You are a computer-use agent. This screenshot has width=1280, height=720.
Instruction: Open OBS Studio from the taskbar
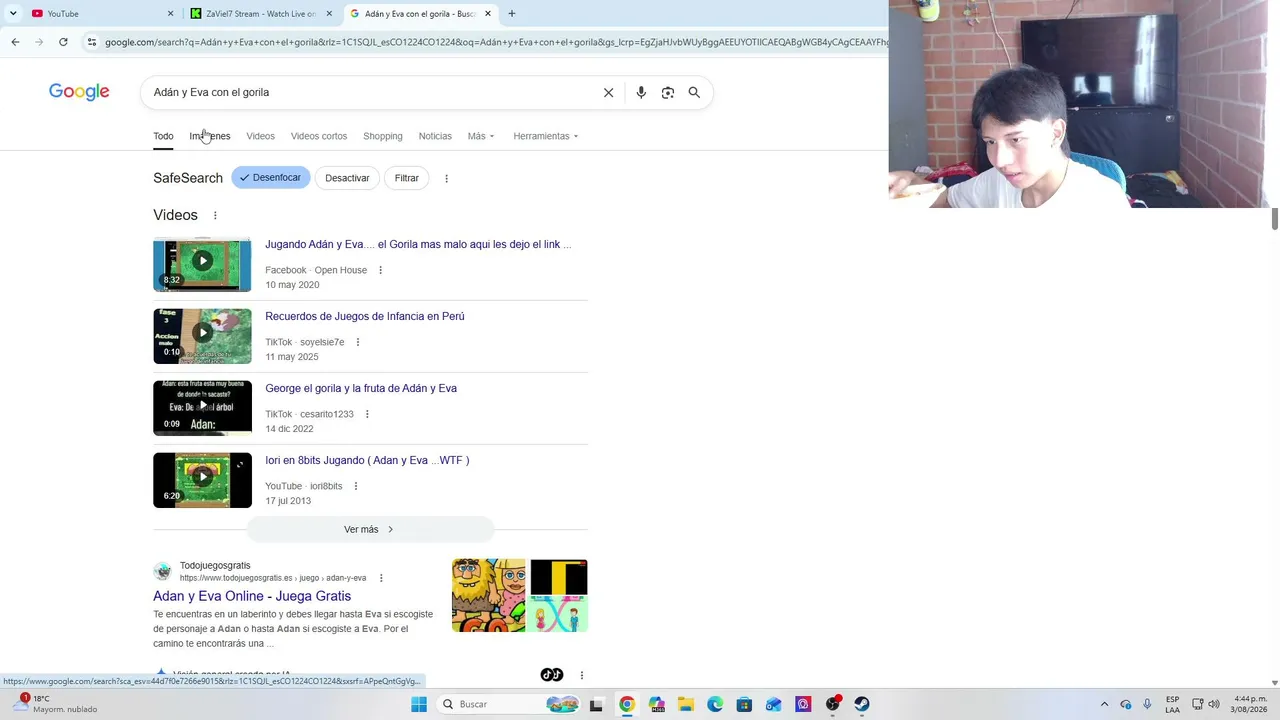(832, 704)
